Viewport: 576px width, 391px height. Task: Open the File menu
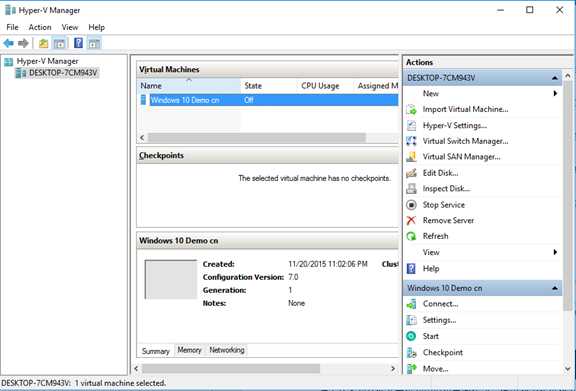click(12, 27)
